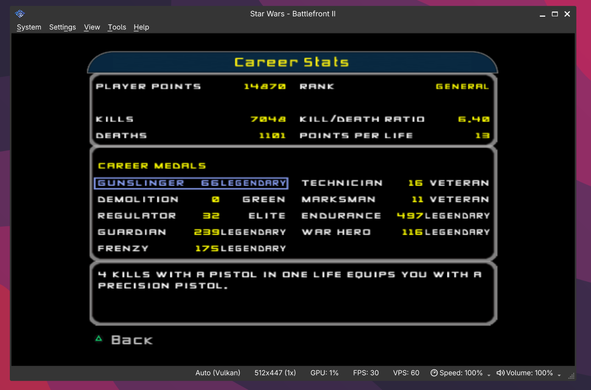The height and width of the screenshot is (390, 591).
Task: Open the System menu
Action: click(x=29, y=27)
